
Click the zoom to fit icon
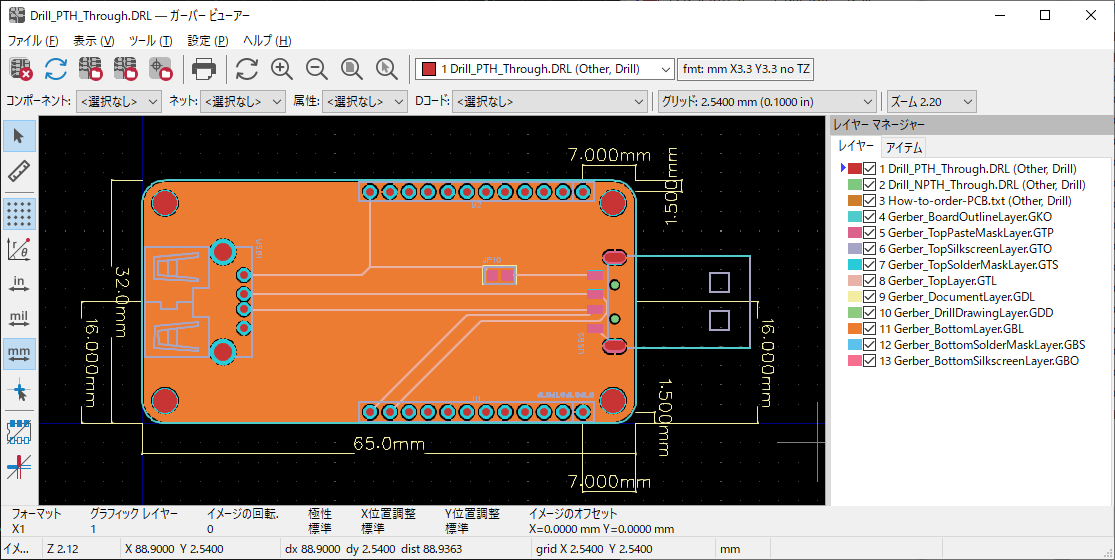(352, 69)
